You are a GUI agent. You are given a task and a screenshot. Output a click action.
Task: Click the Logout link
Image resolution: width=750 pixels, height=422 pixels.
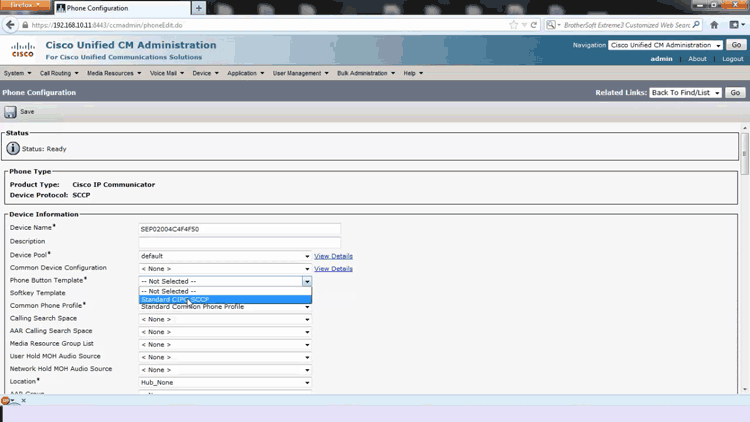(733, 59)
